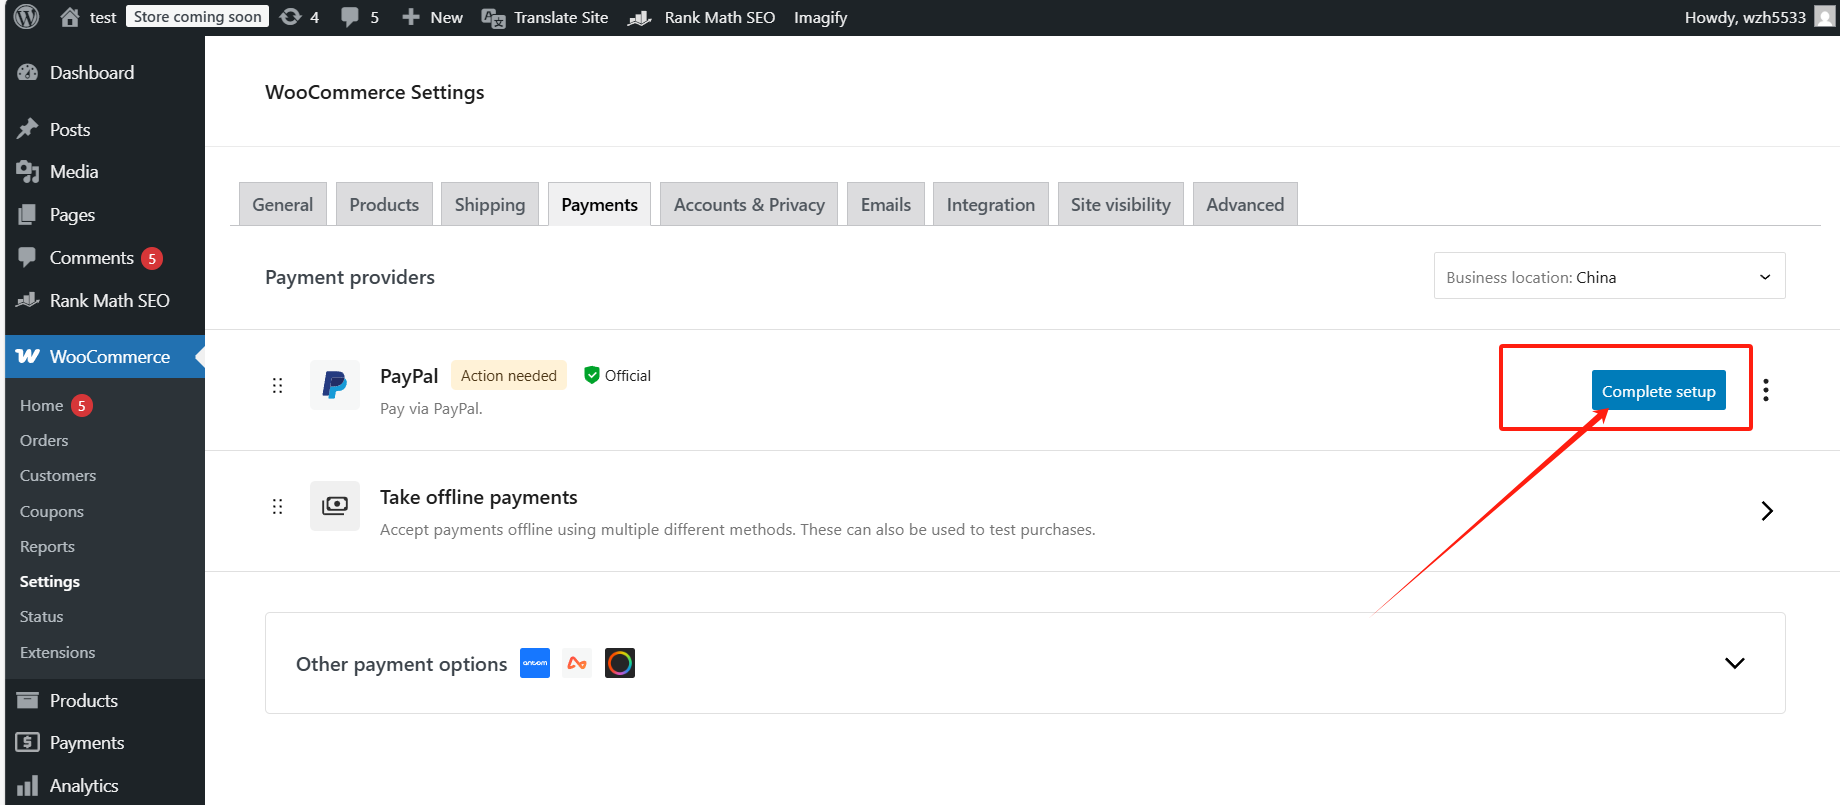Go to the Site visibility tab
Screen dimensions: 1840x805
coord(1120,205)
